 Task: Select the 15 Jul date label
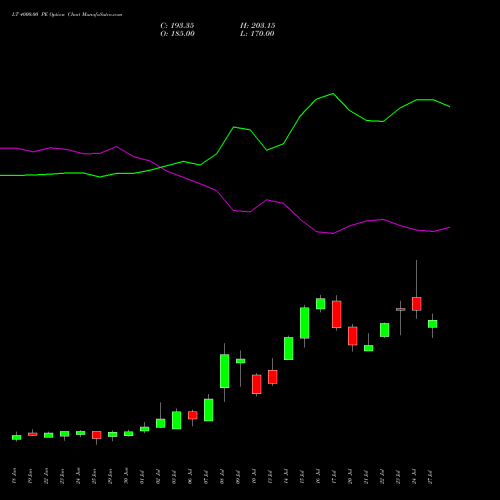(302, 476)
